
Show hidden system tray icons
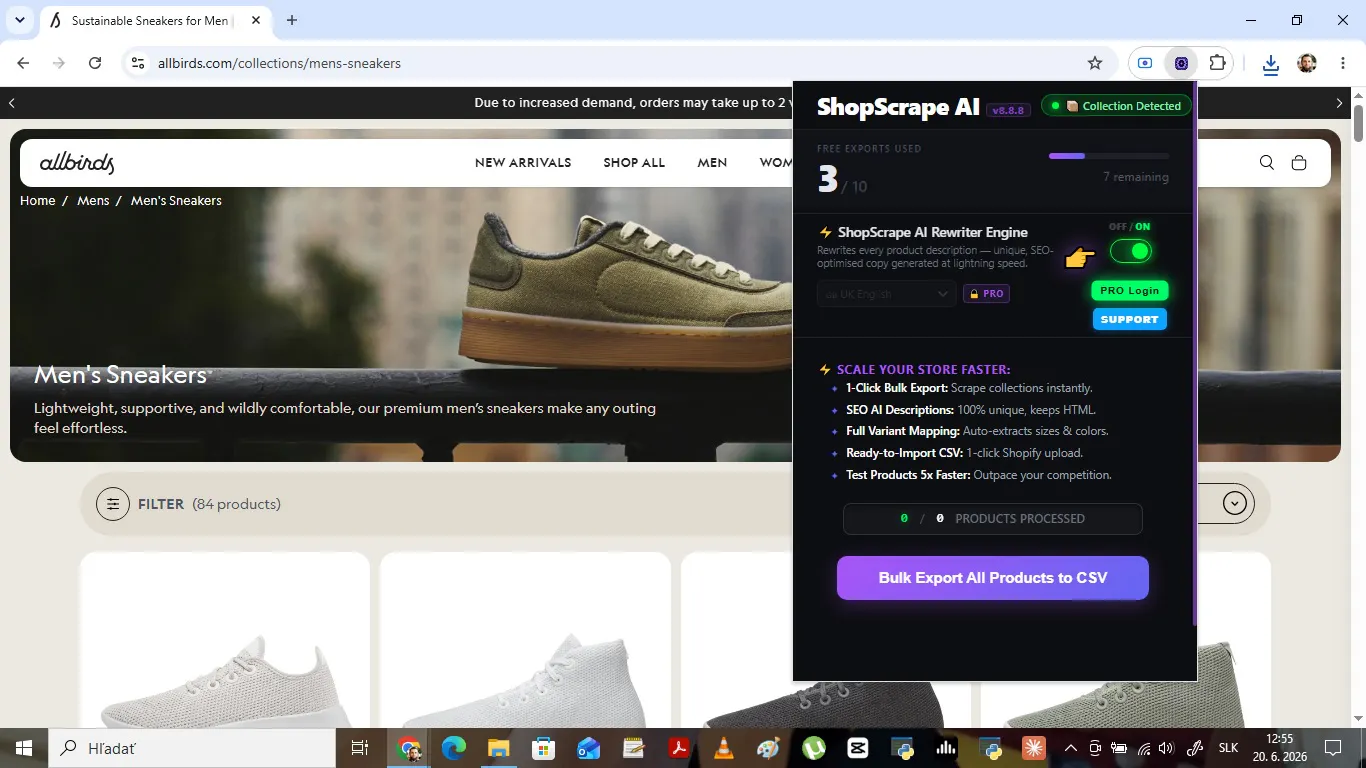1070,748
